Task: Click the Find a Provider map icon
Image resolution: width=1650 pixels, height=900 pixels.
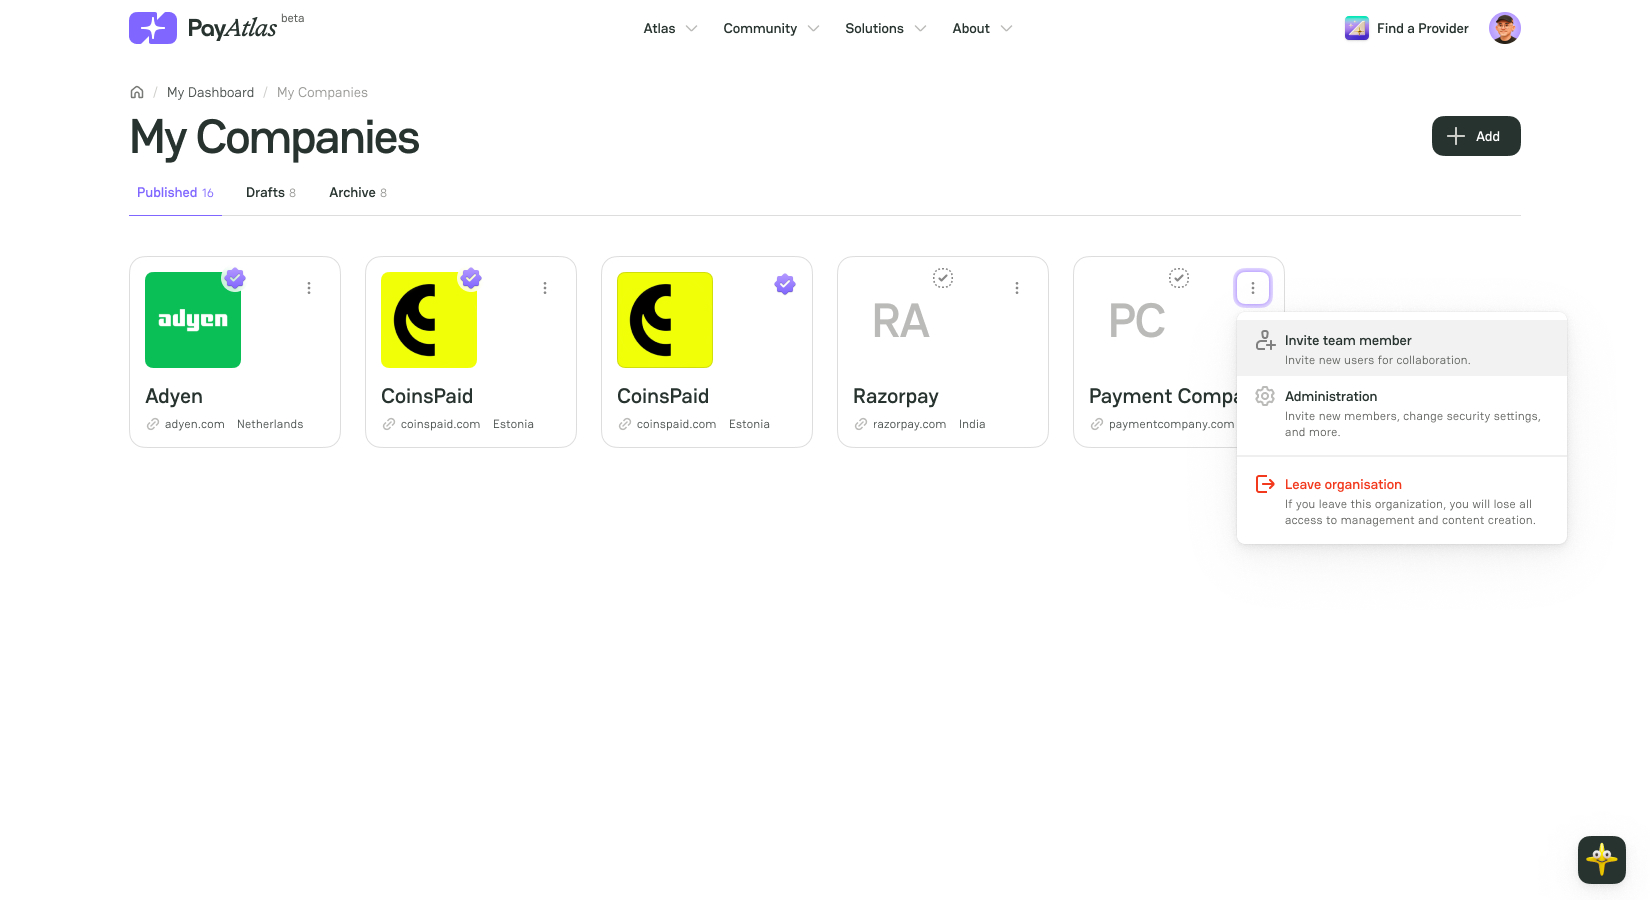Action: tap(1357, 28)
